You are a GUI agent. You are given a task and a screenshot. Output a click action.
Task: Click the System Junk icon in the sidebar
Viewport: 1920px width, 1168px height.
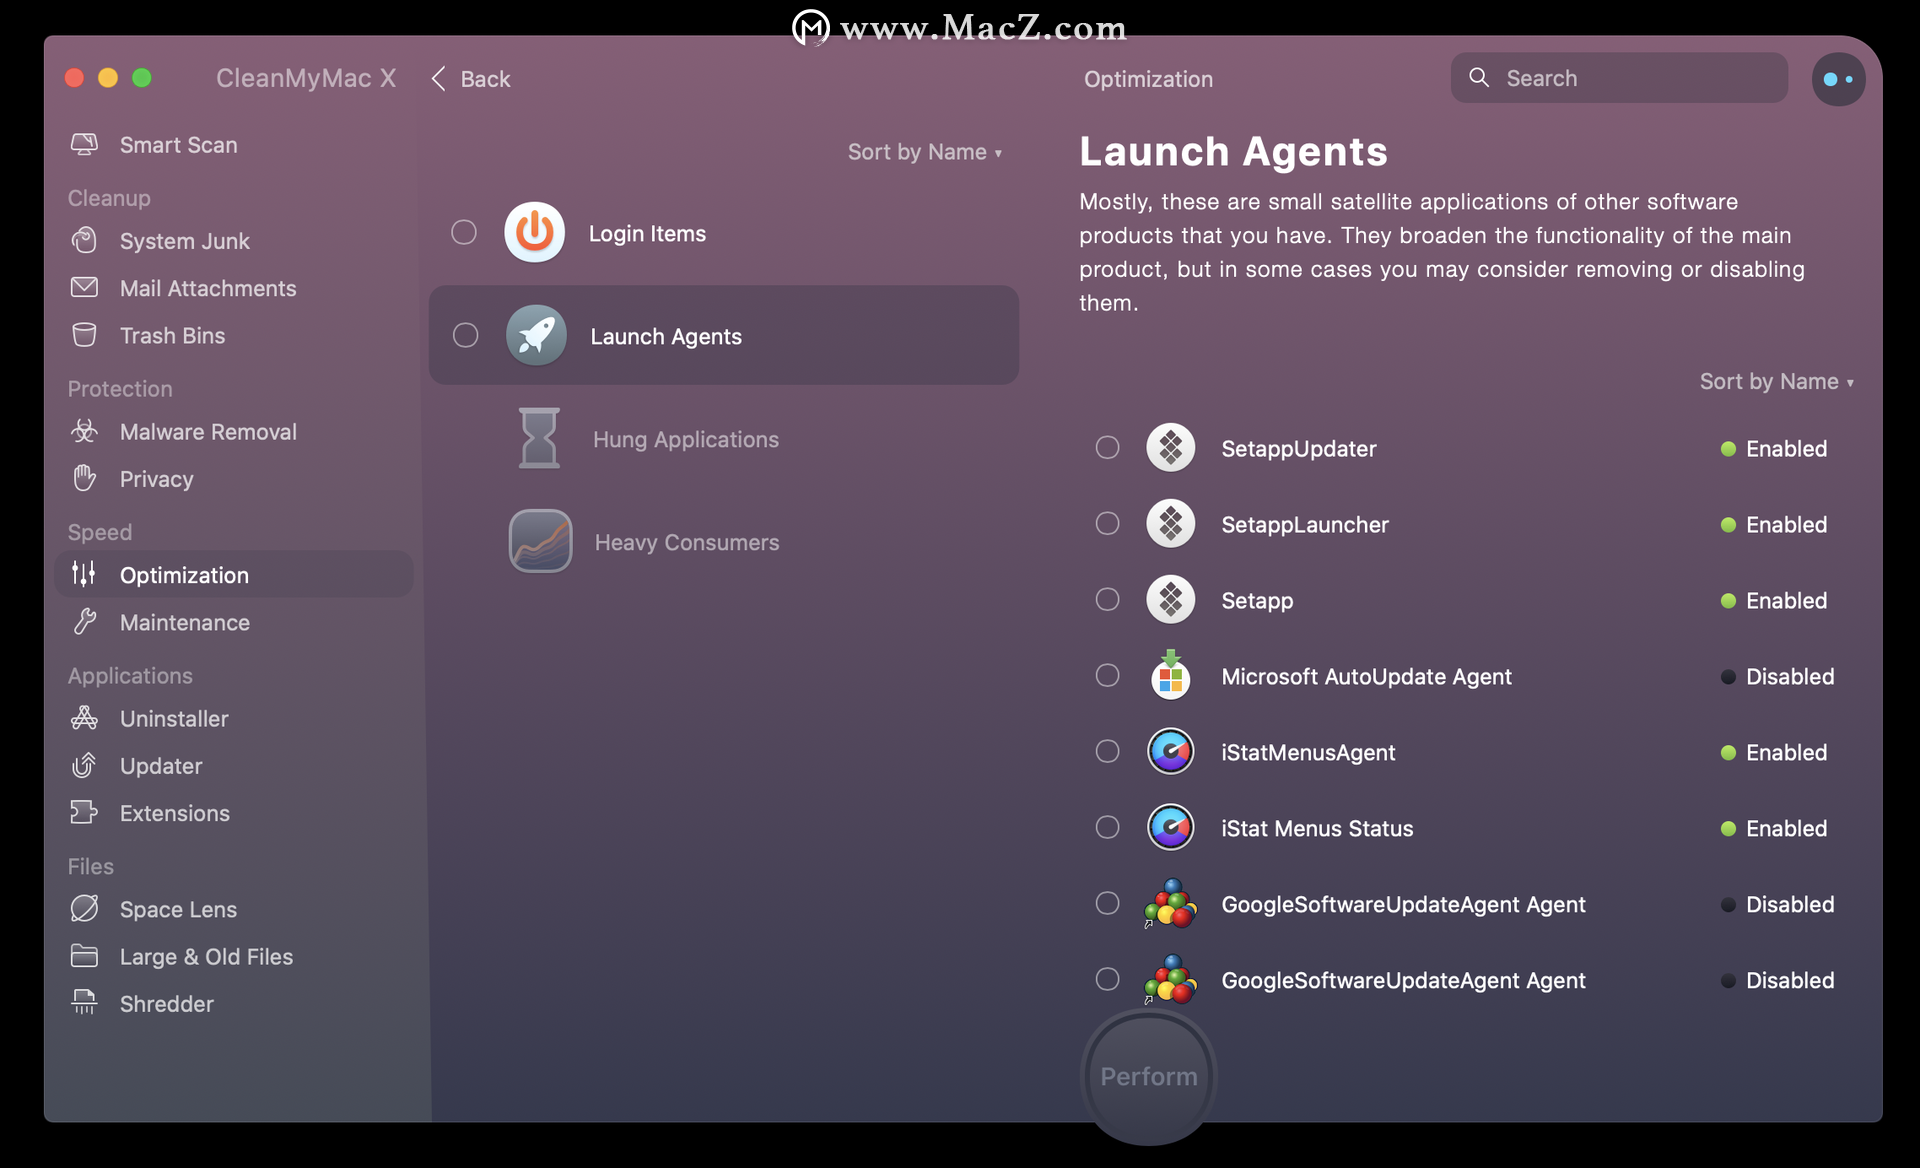[85, 241]
